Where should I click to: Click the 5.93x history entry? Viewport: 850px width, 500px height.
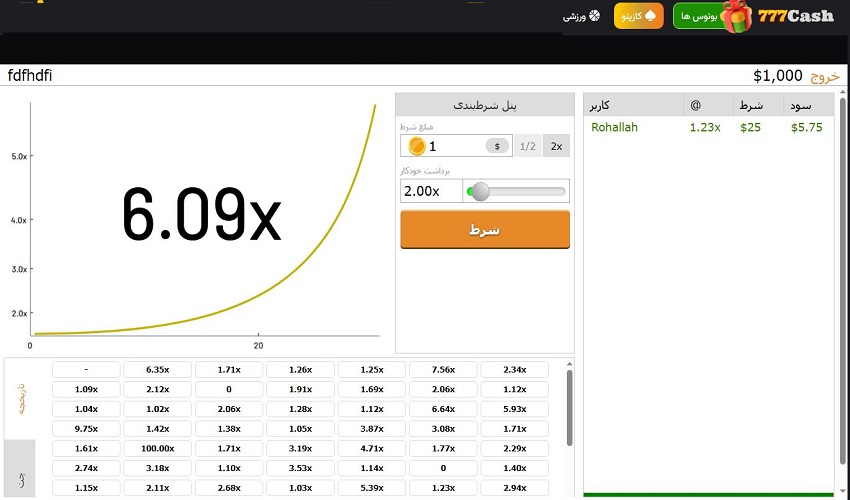(x=514, y=409)
